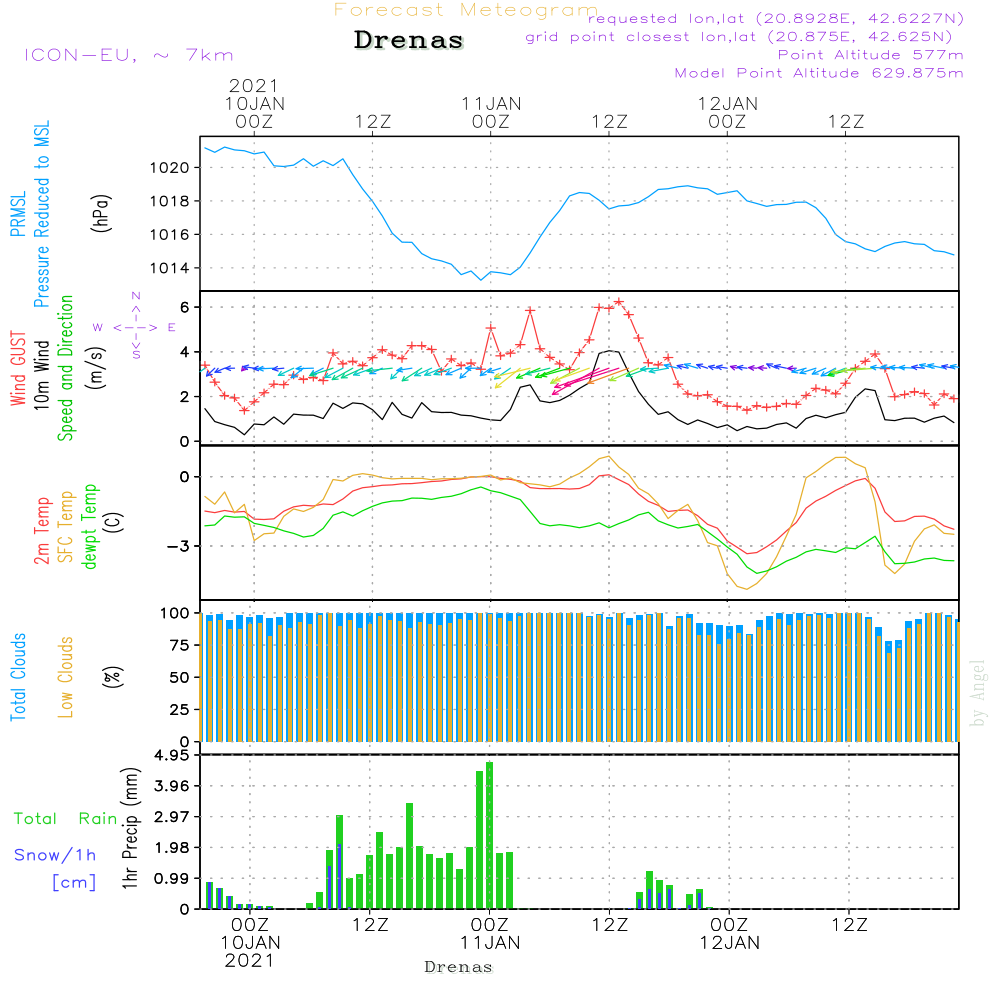Click the blue "Snow/1h" legend label
Image resolution: width=1000 pixels, height=1000 pixels.
[55, 855]
